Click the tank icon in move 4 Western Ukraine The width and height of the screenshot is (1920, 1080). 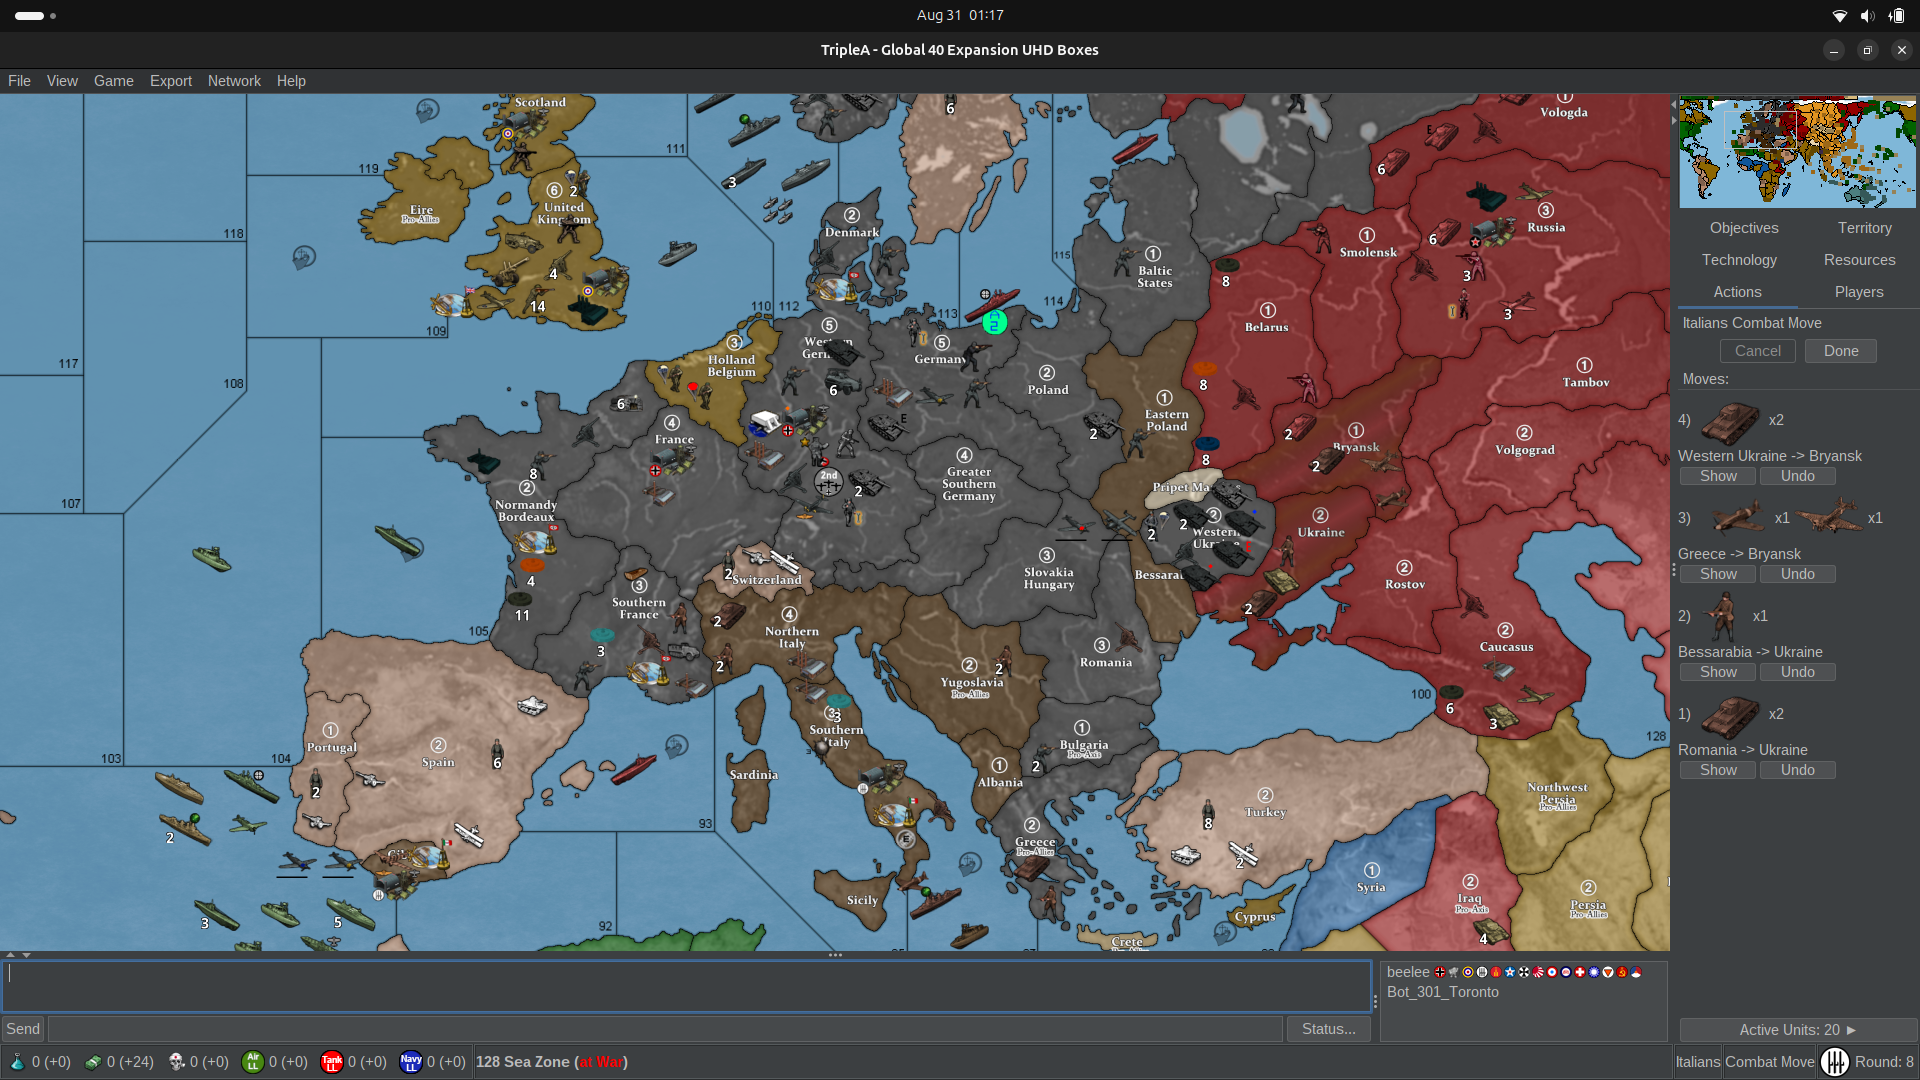(x=1730, y=422)
